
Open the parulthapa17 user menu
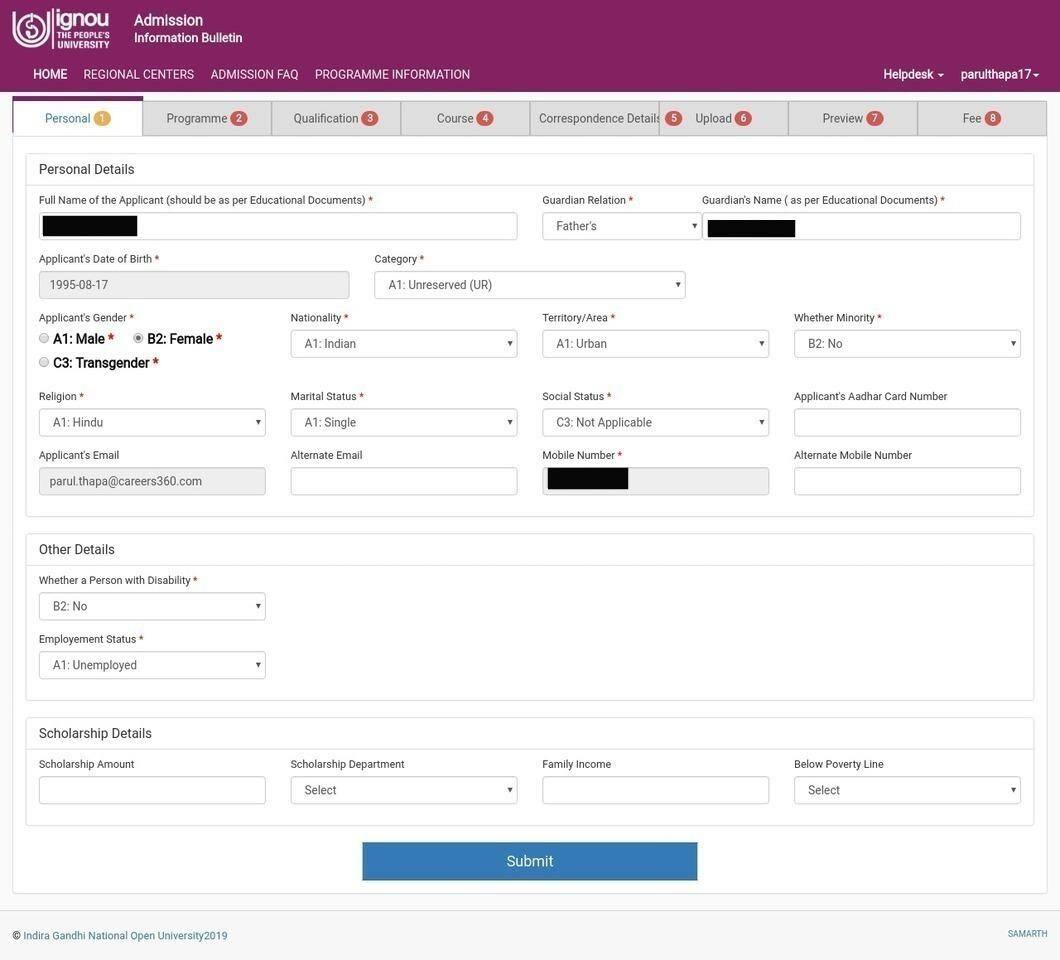coord(999,75)
